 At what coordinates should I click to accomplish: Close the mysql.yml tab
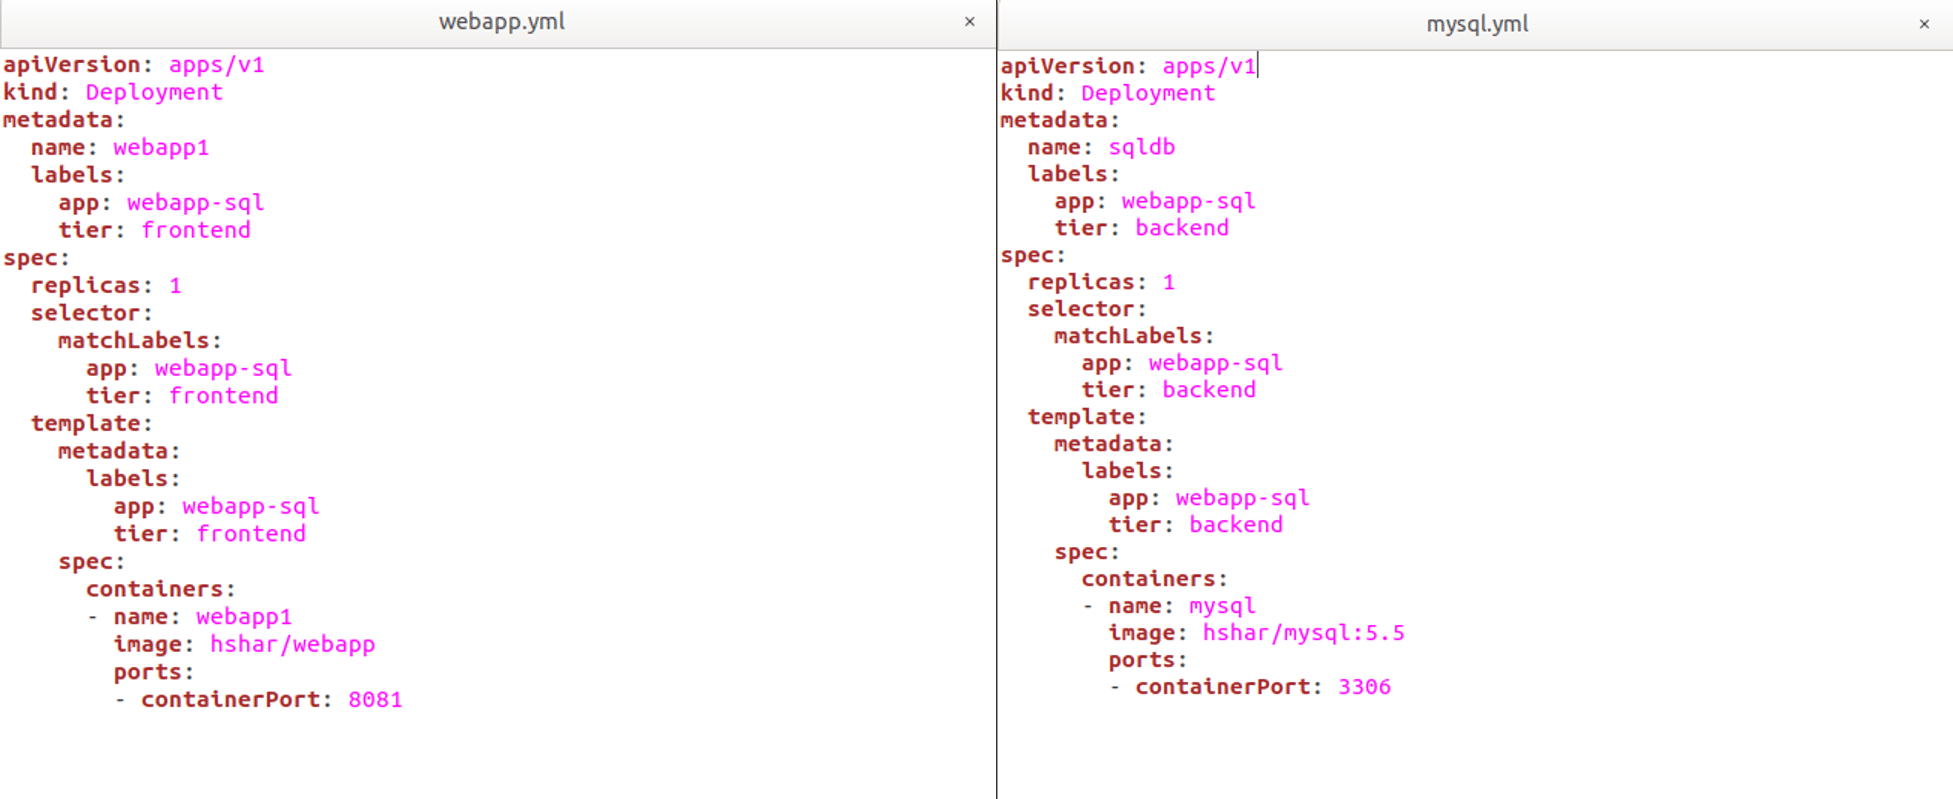point(1923,24)
